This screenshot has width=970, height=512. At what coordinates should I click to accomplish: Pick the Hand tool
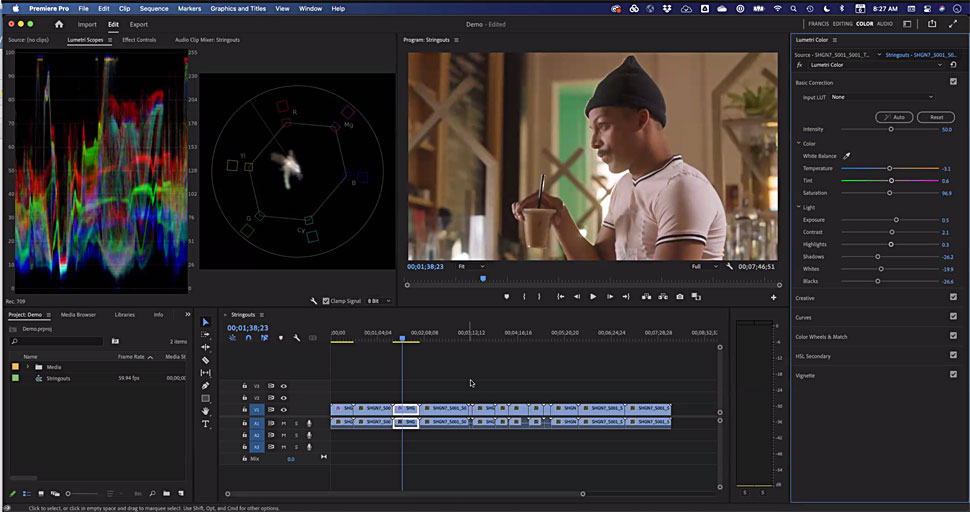tap(206, 411)
